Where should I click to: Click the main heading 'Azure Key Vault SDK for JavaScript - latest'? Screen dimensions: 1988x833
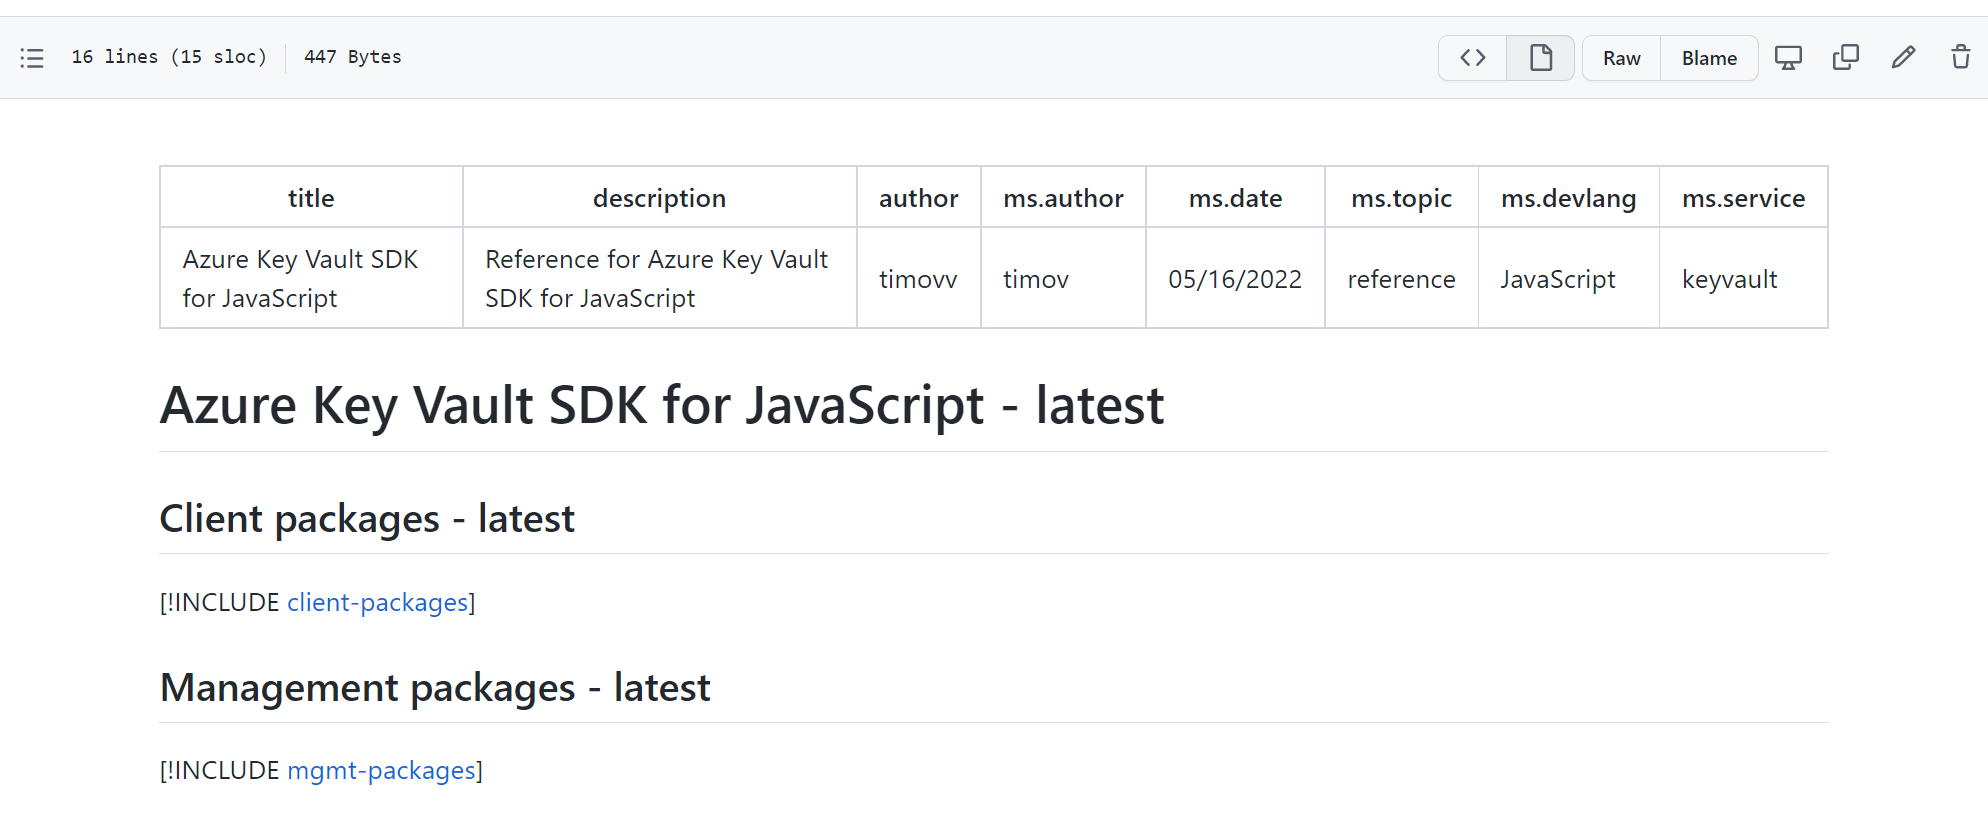(661, 405)
